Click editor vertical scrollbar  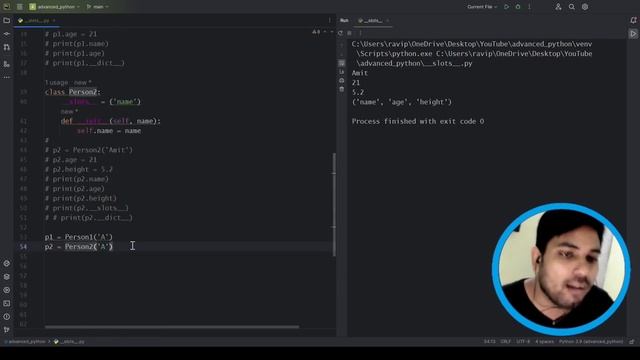334,204
